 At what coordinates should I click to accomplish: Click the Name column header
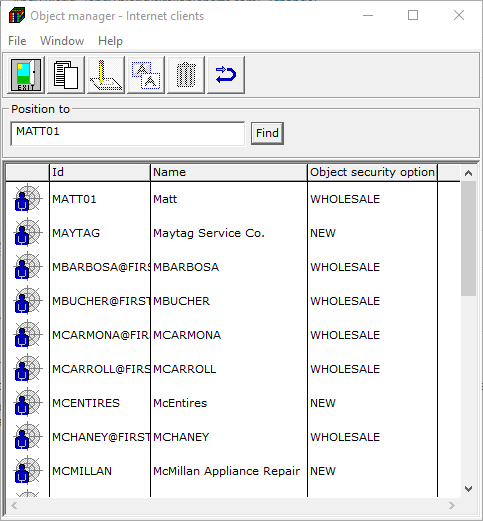[229, 172]
